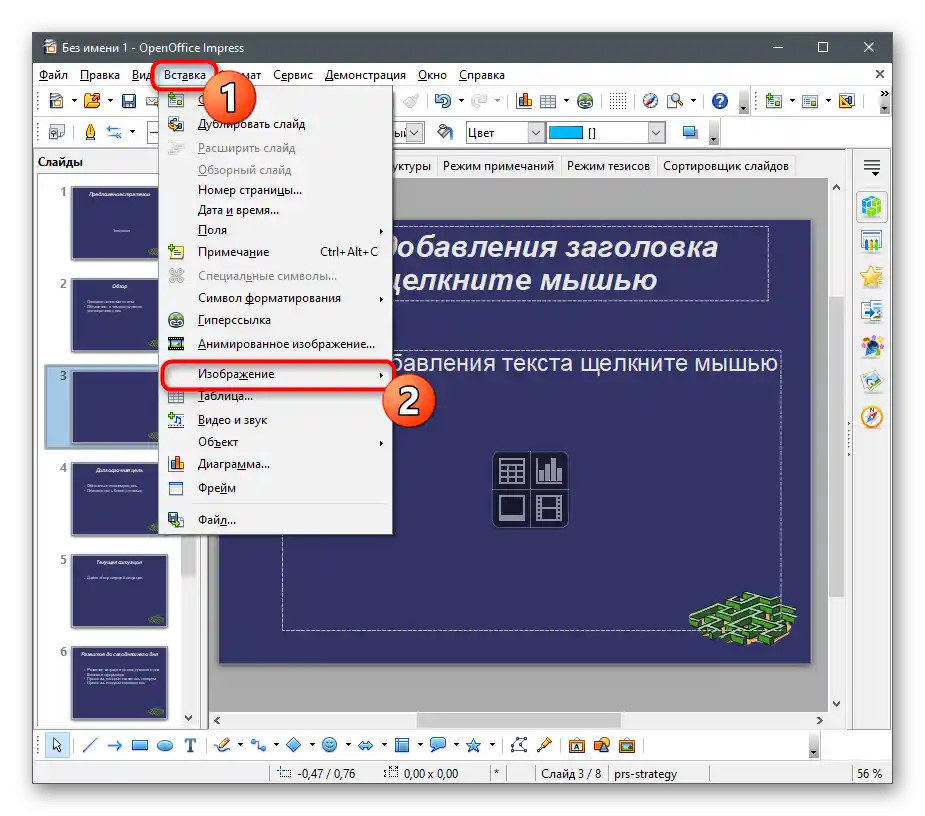Select the arrow Select tool

(x=57, y=745)
